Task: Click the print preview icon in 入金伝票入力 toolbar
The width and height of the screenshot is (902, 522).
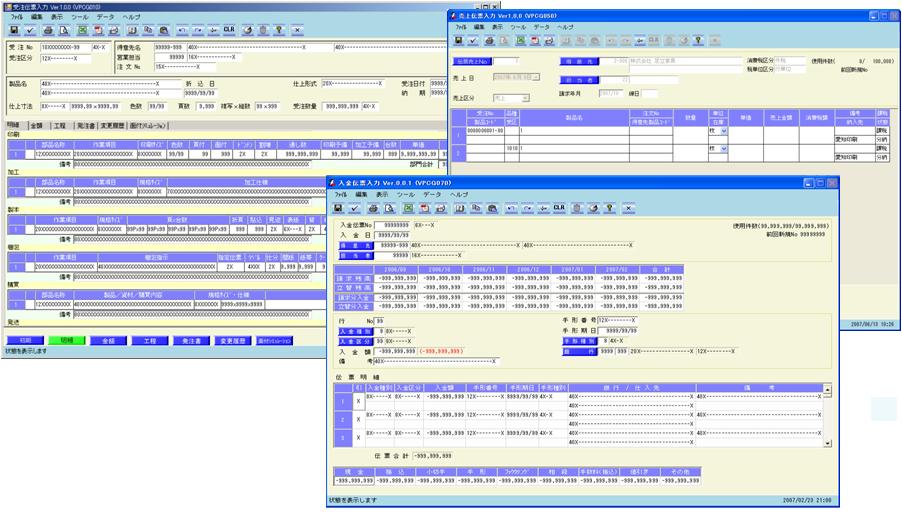Action: 389,208
